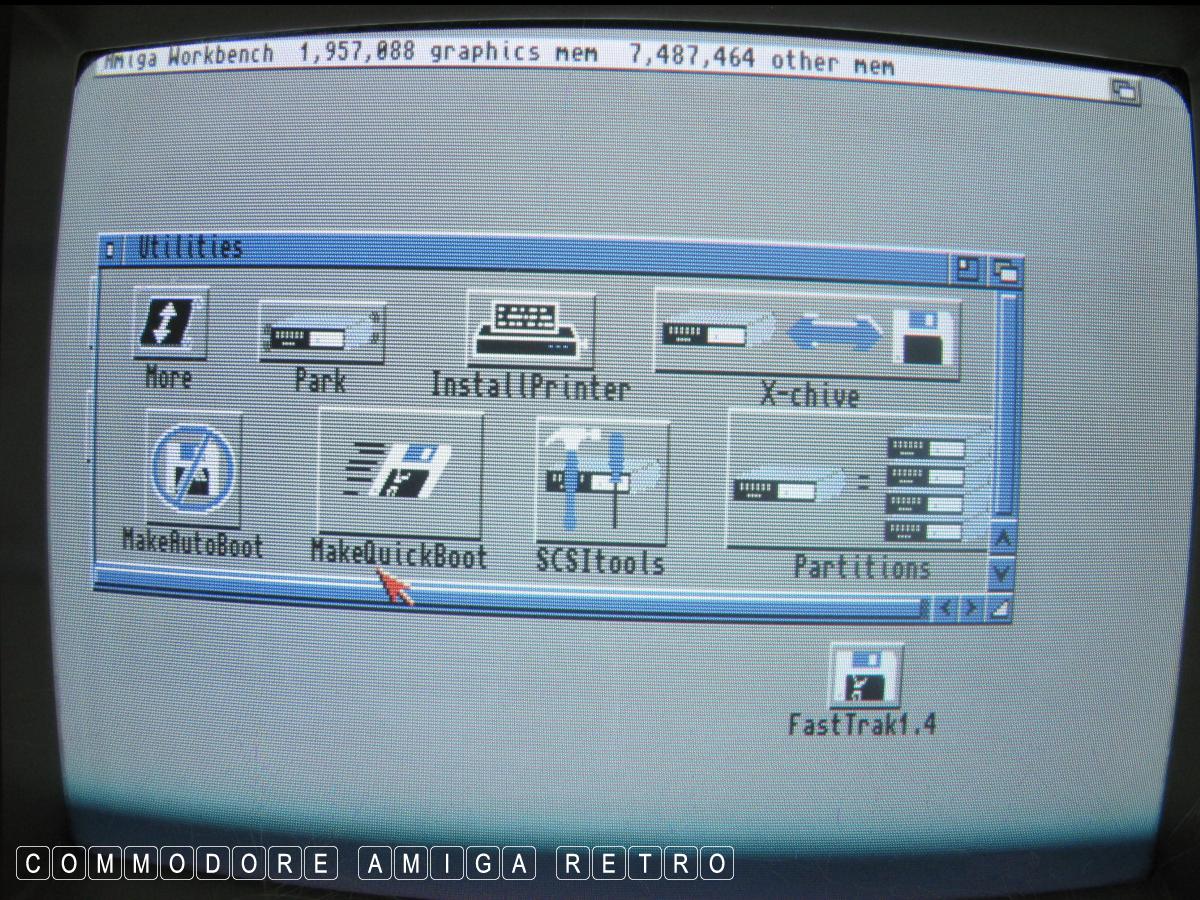
Task: Close the Utilities window
Action: coord(111,248)
